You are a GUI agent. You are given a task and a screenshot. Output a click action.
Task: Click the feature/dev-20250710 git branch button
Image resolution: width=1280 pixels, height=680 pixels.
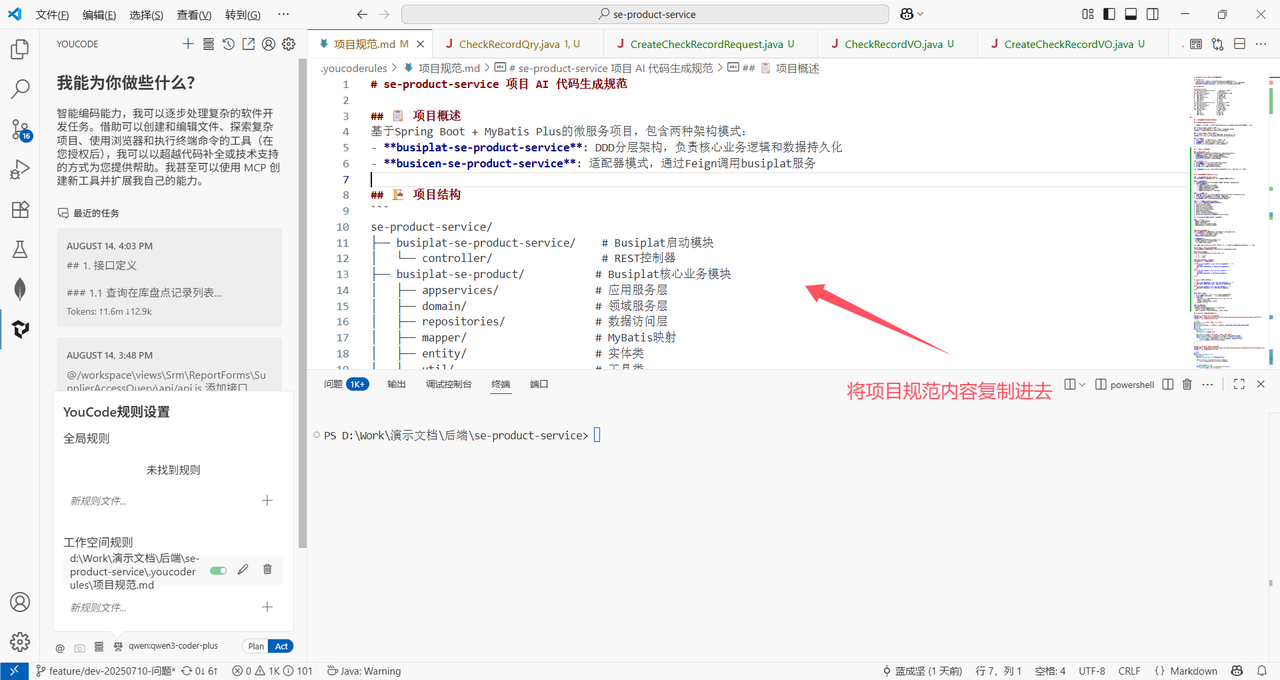105,671
